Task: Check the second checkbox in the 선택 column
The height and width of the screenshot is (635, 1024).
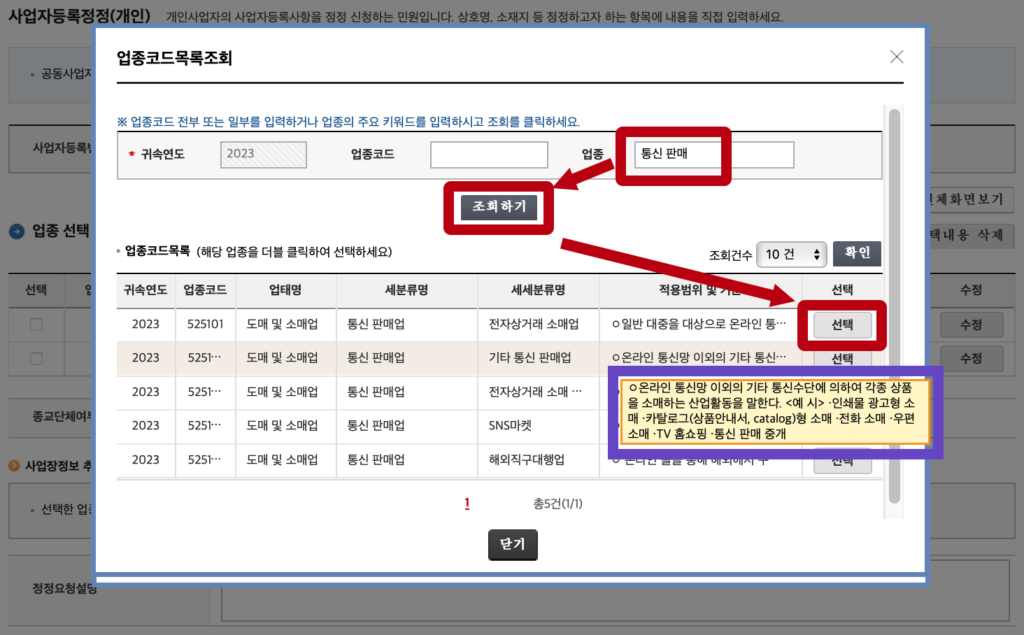Action: 36,358
